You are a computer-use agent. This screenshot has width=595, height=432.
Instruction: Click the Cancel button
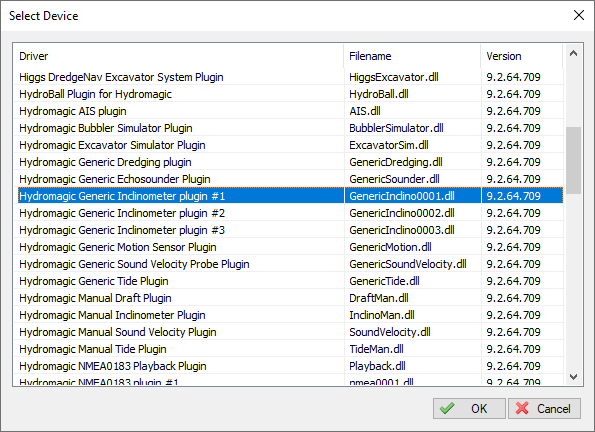coord(544,408)
